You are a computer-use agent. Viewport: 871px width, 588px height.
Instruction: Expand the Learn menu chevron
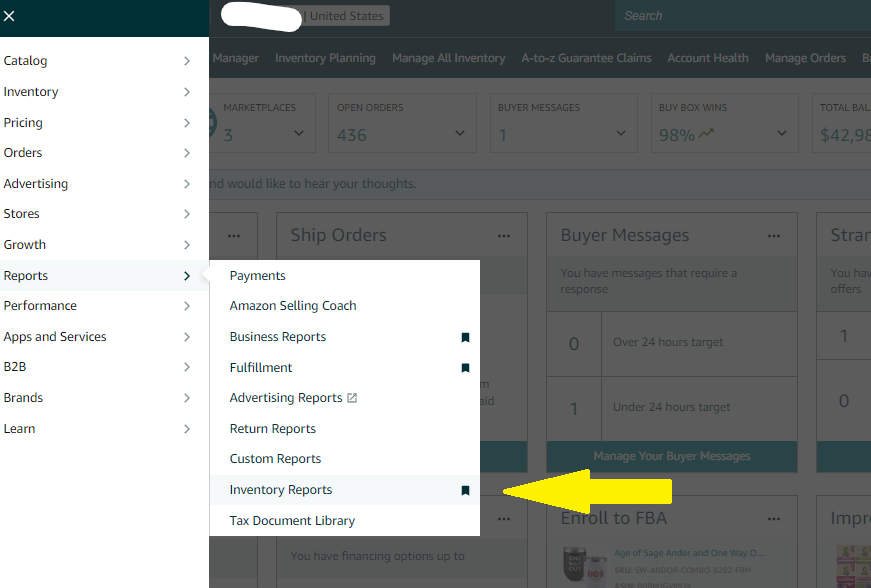tap(187, 429)
